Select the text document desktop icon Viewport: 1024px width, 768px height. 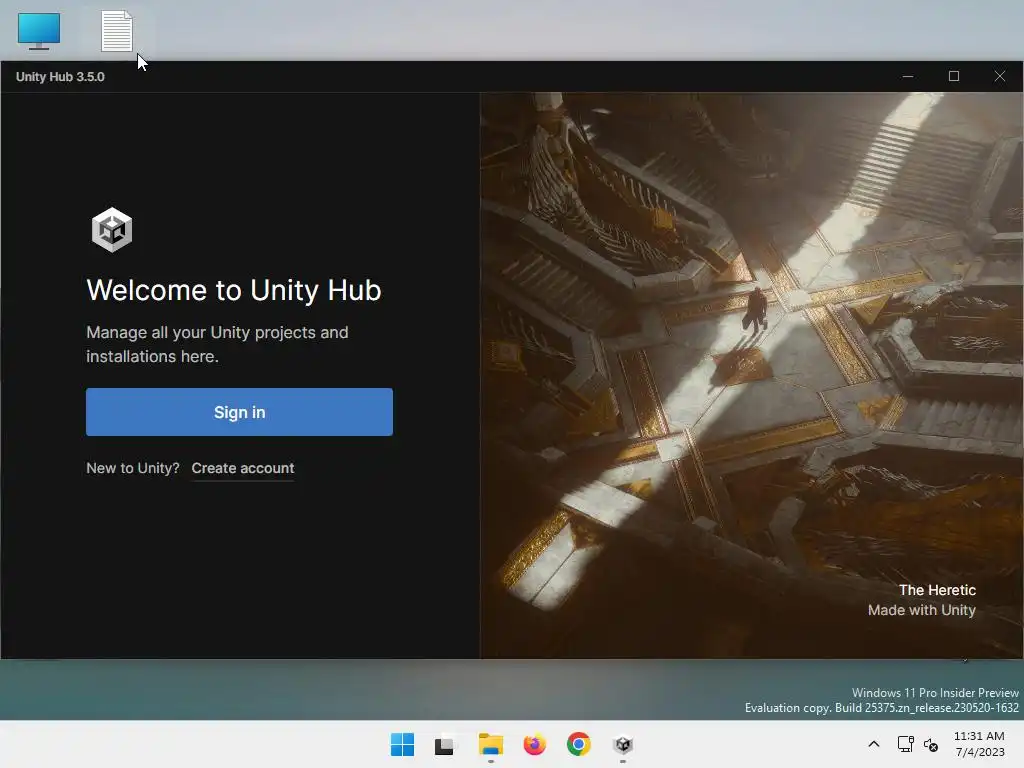[117, 31]
